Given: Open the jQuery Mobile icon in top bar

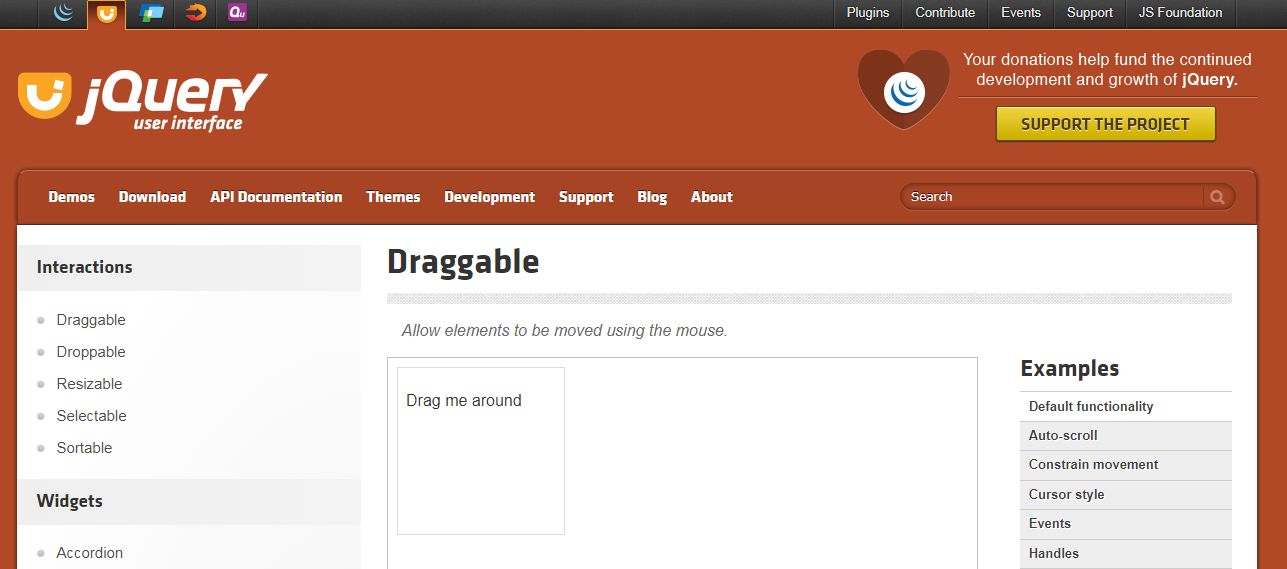Looking at the screenshot, I should 152,13.
